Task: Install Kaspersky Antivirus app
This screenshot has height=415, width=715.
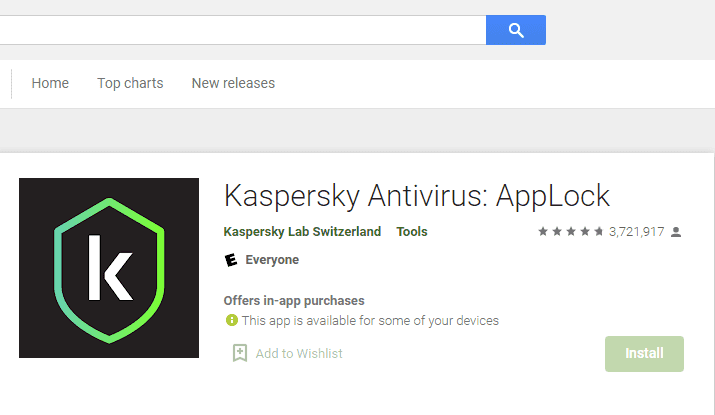Action: 644,354
